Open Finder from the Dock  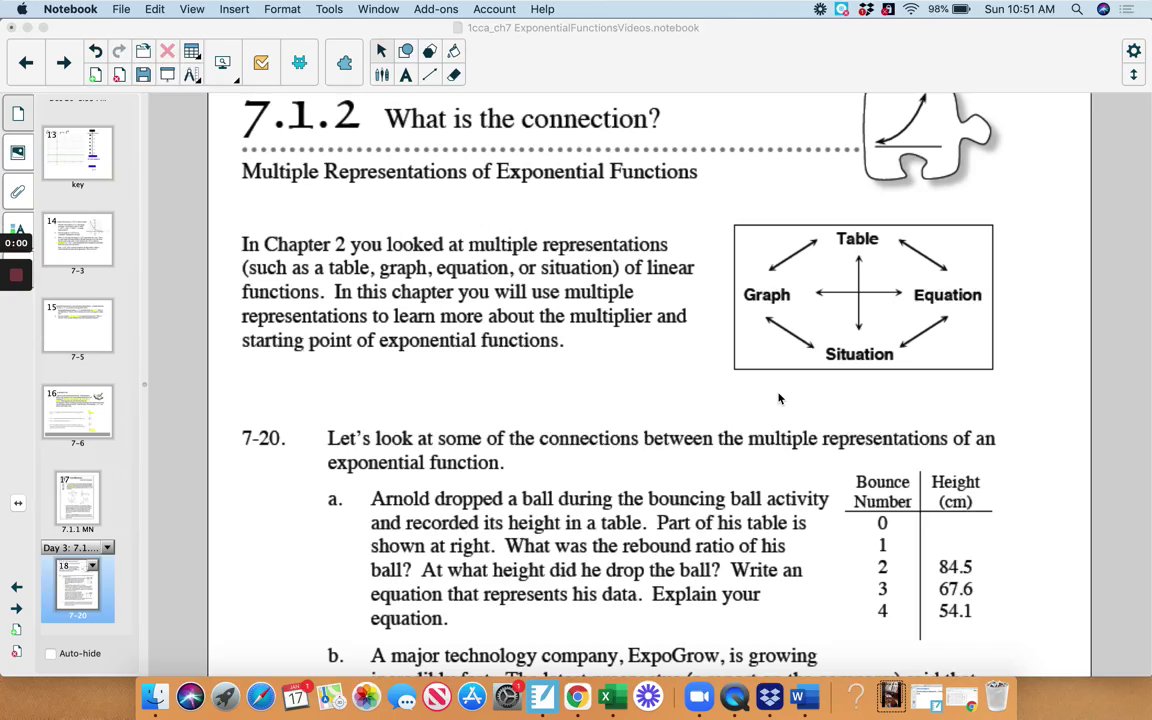[x=155, y=696]
